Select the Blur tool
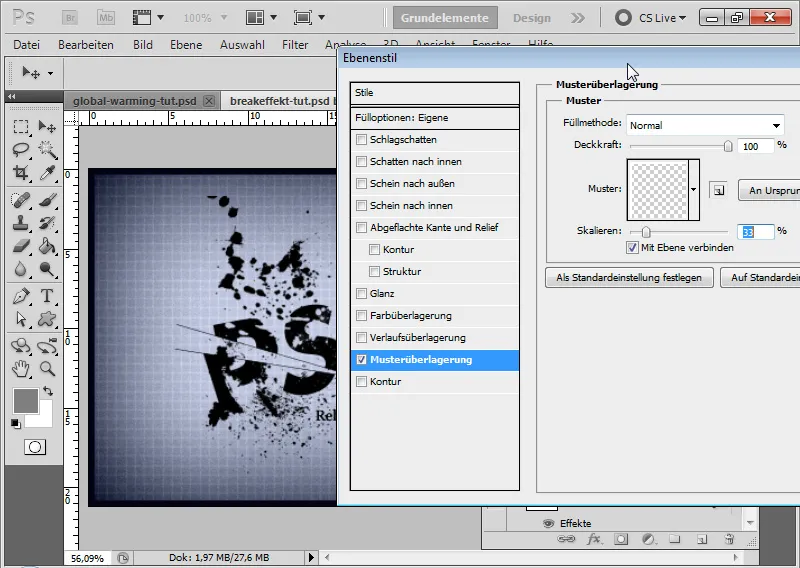 21,269
